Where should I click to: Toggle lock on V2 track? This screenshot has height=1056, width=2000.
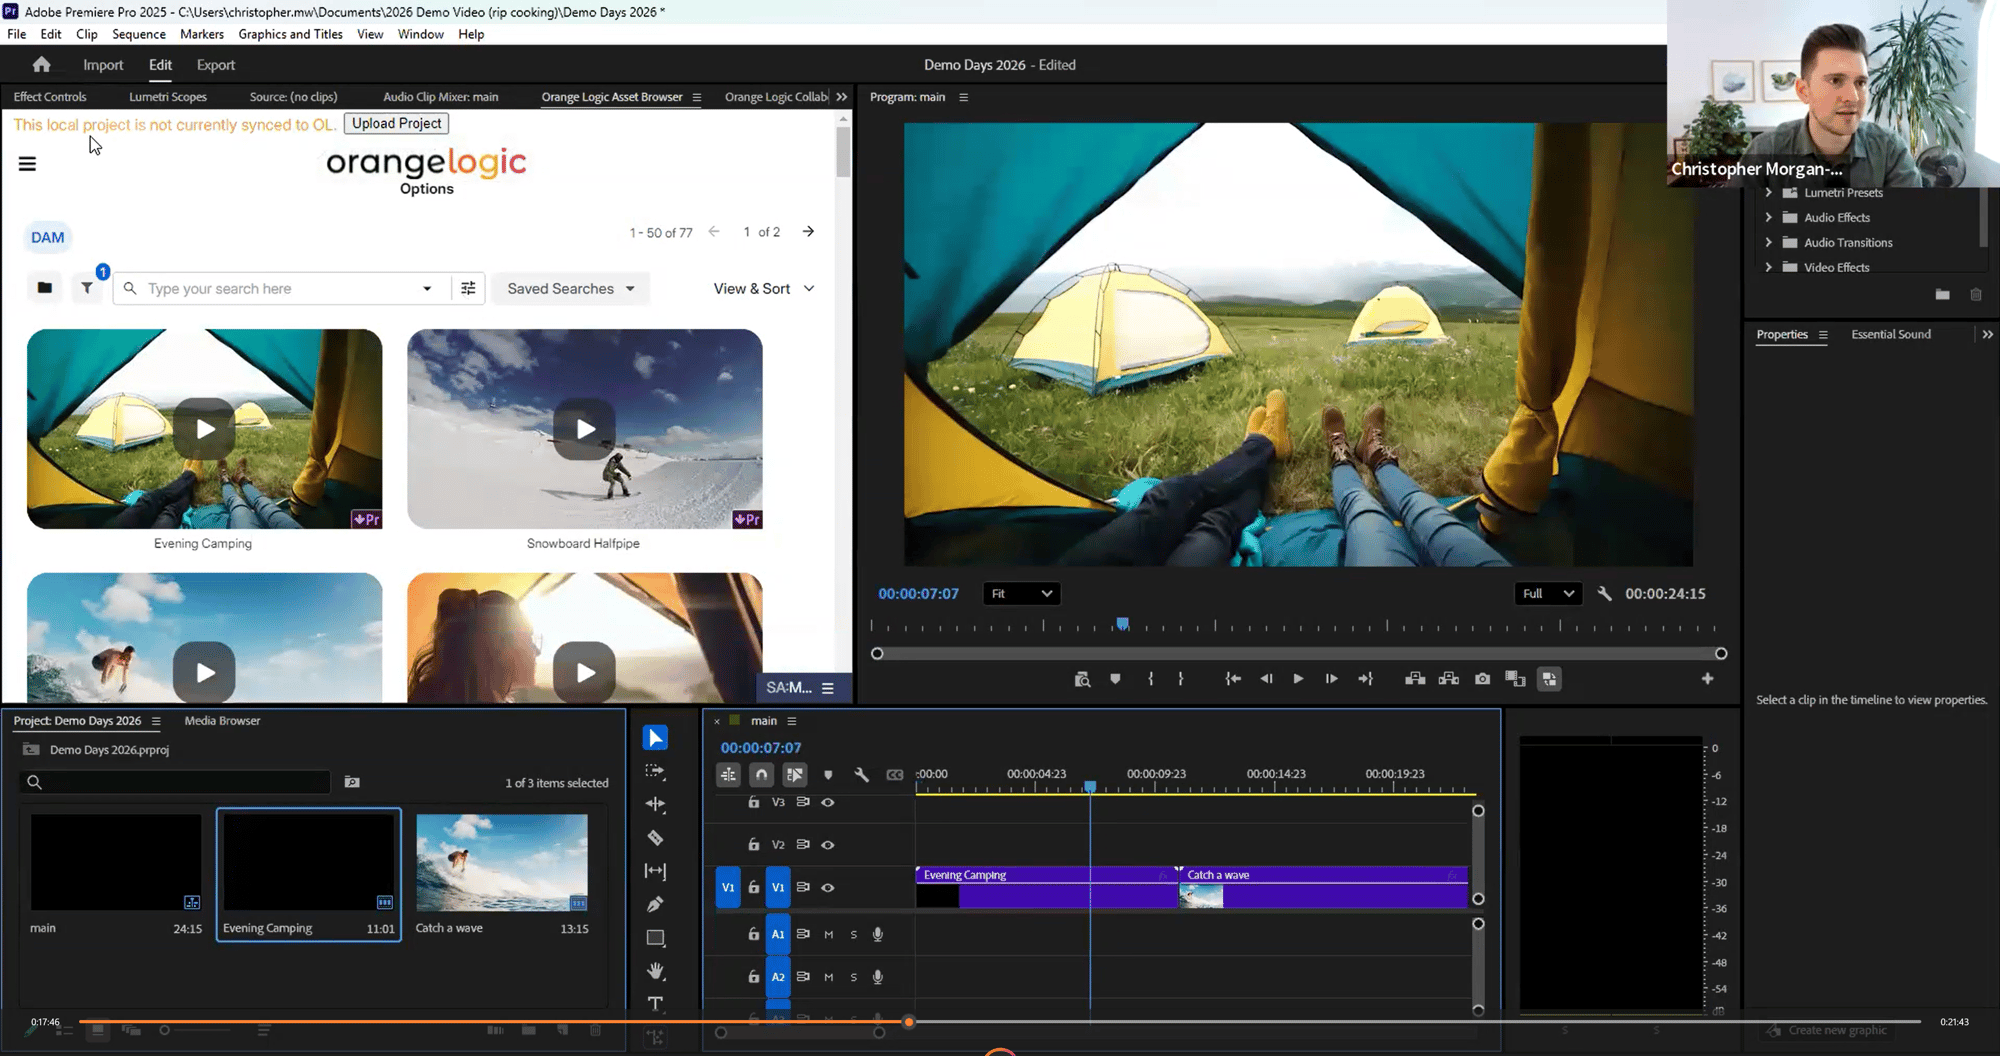[754, 845]
